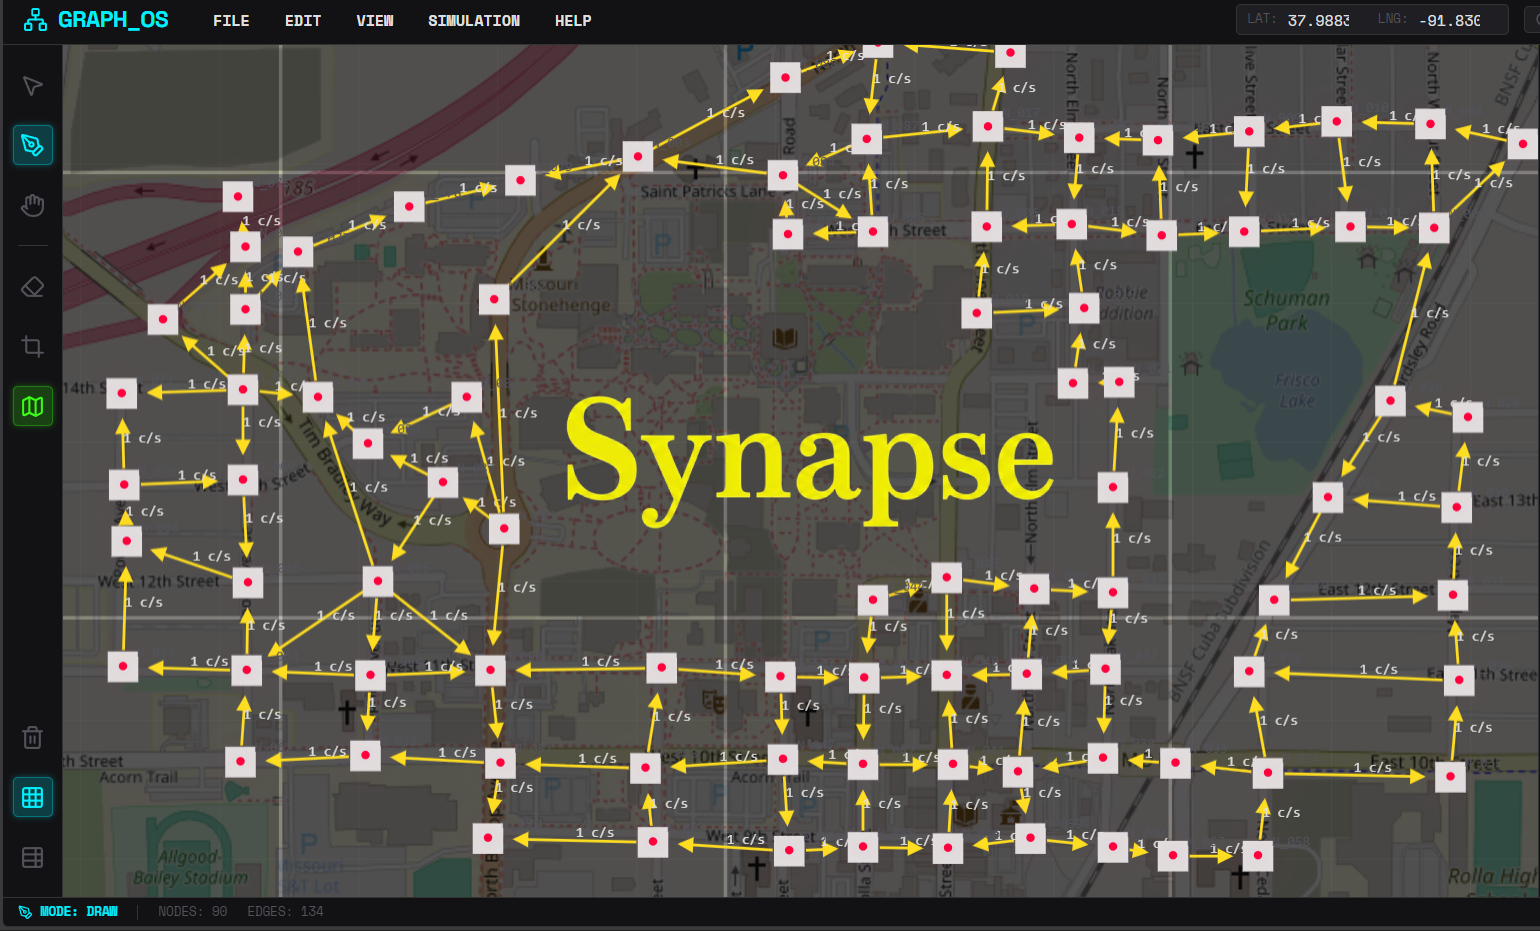Open the SIMULATION menu
This screenshot has height=931, width=1540.
click(x=474, y=21)
